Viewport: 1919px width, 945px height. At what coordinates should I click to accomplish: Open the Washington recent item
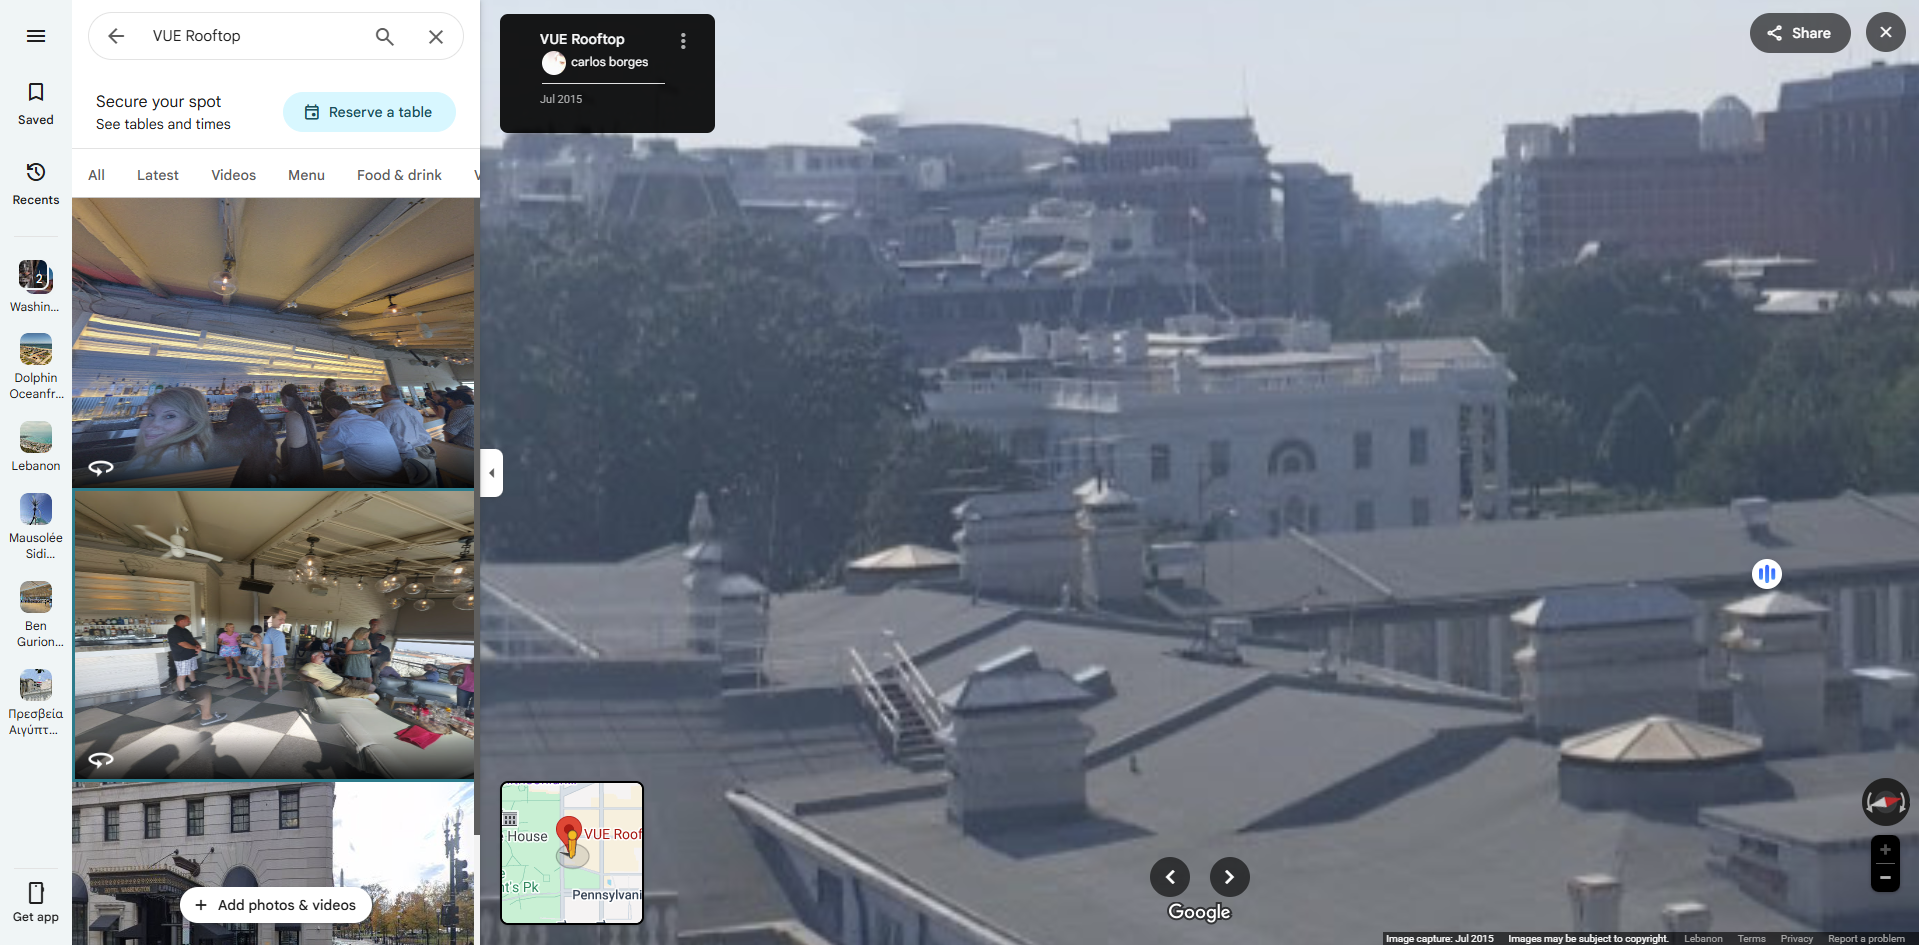[x=36, y=286]
